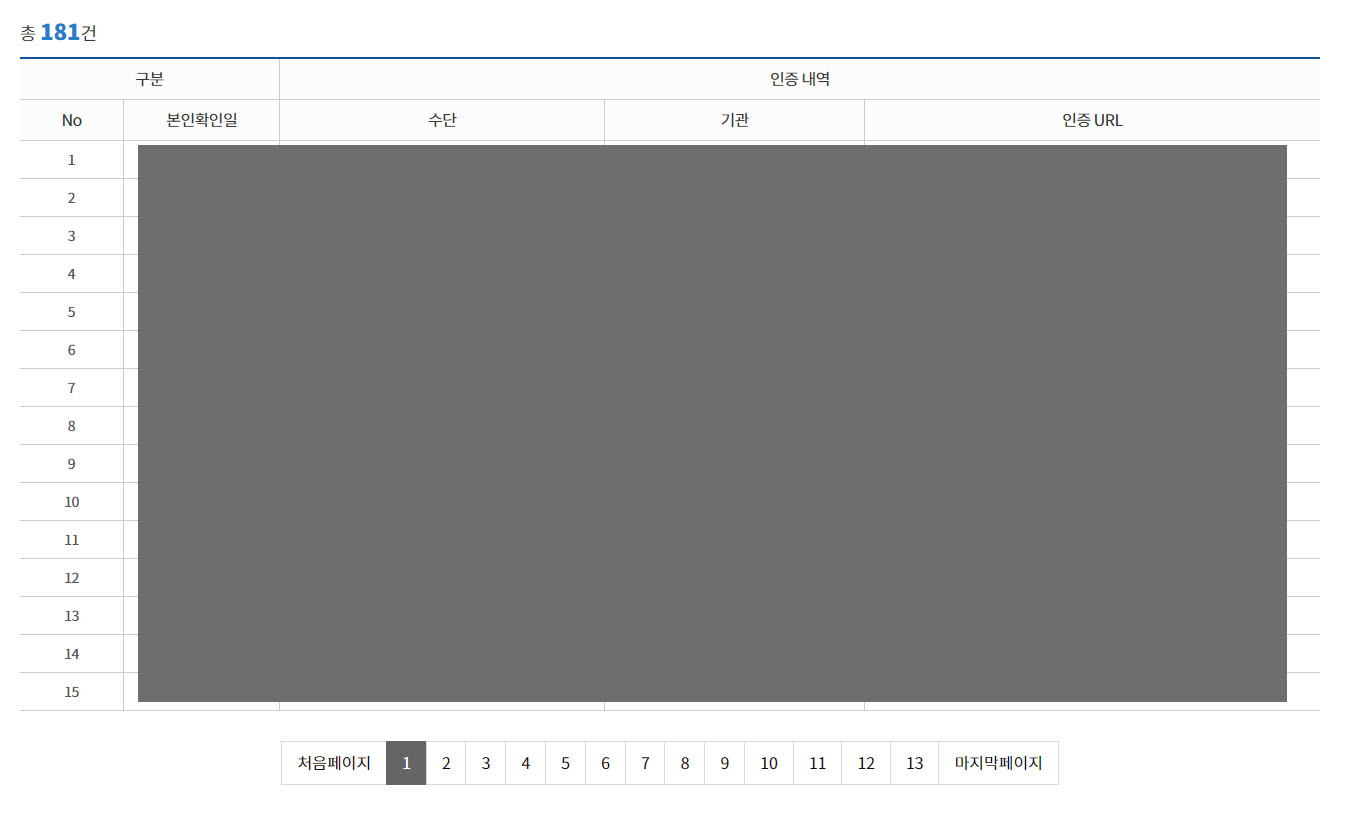Screen dimensions: 1365x816
Task: Select row number 15 cell
Action: pyautogui.click(x=72, y=692)
